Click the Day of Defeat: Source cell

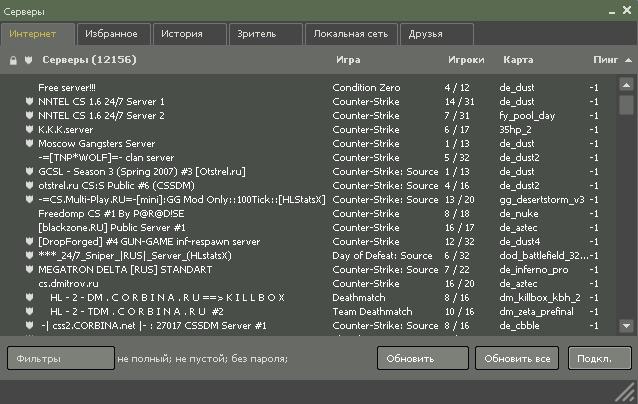[382, 256]
